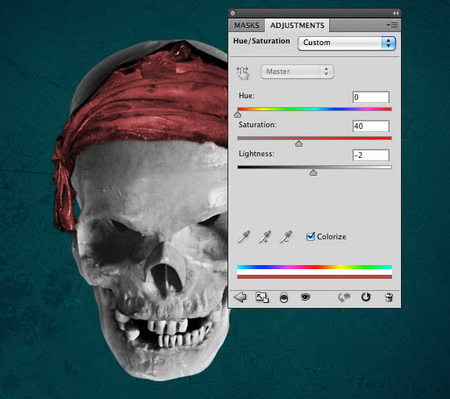Select the Add to Sample eyedropper
Screen dimensions: 450x399
point(265,237)
